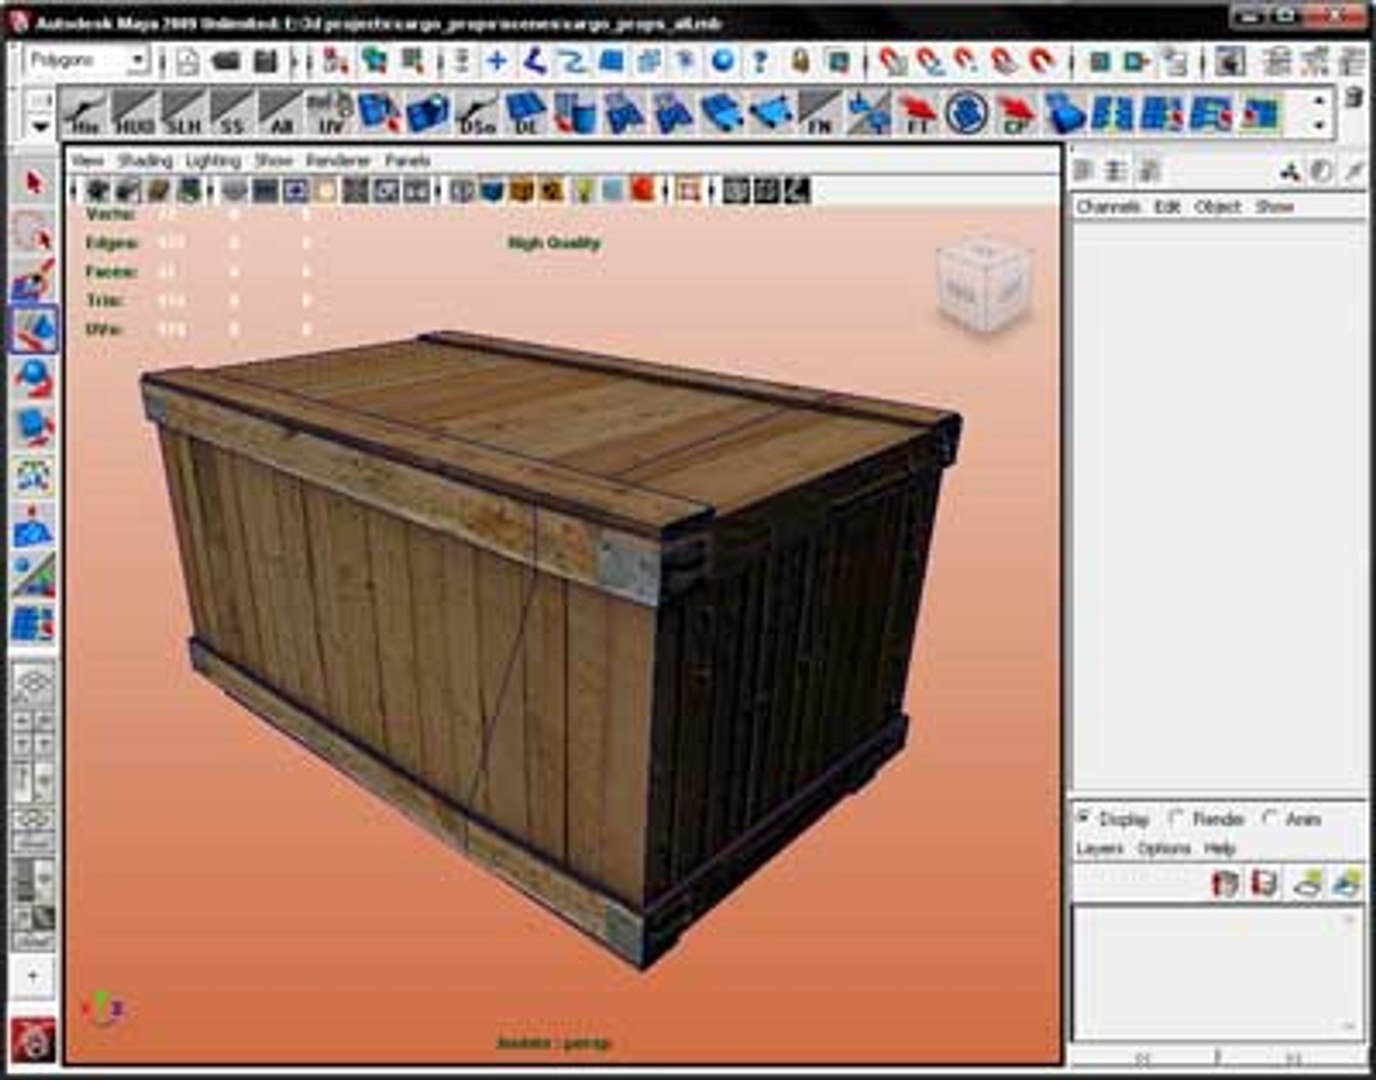
Task: Select the Render layer radio button
Action: click(1176, 818)
